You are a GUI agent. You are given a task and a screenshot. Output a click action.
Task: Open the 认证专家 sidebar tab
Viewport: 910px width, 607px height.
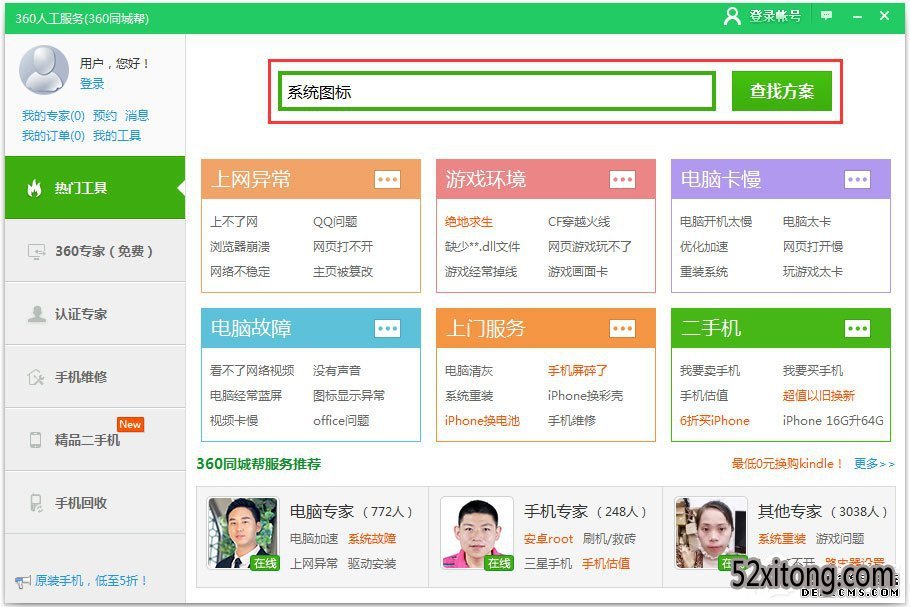(95, 314)
